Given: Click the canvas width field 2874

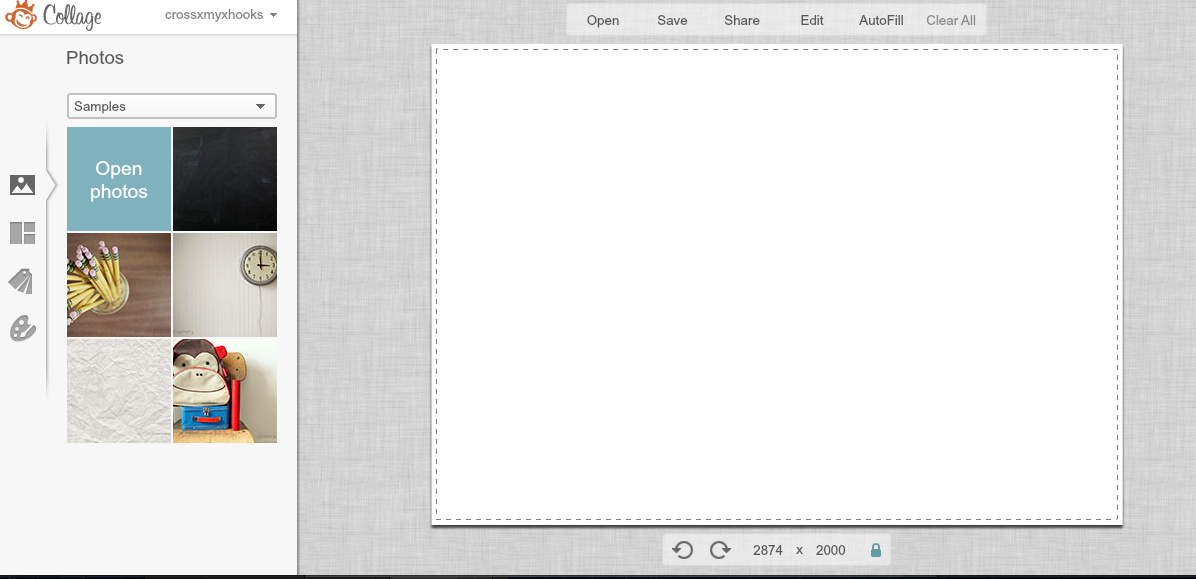Looking at the screenshot, I should [767, 550].
